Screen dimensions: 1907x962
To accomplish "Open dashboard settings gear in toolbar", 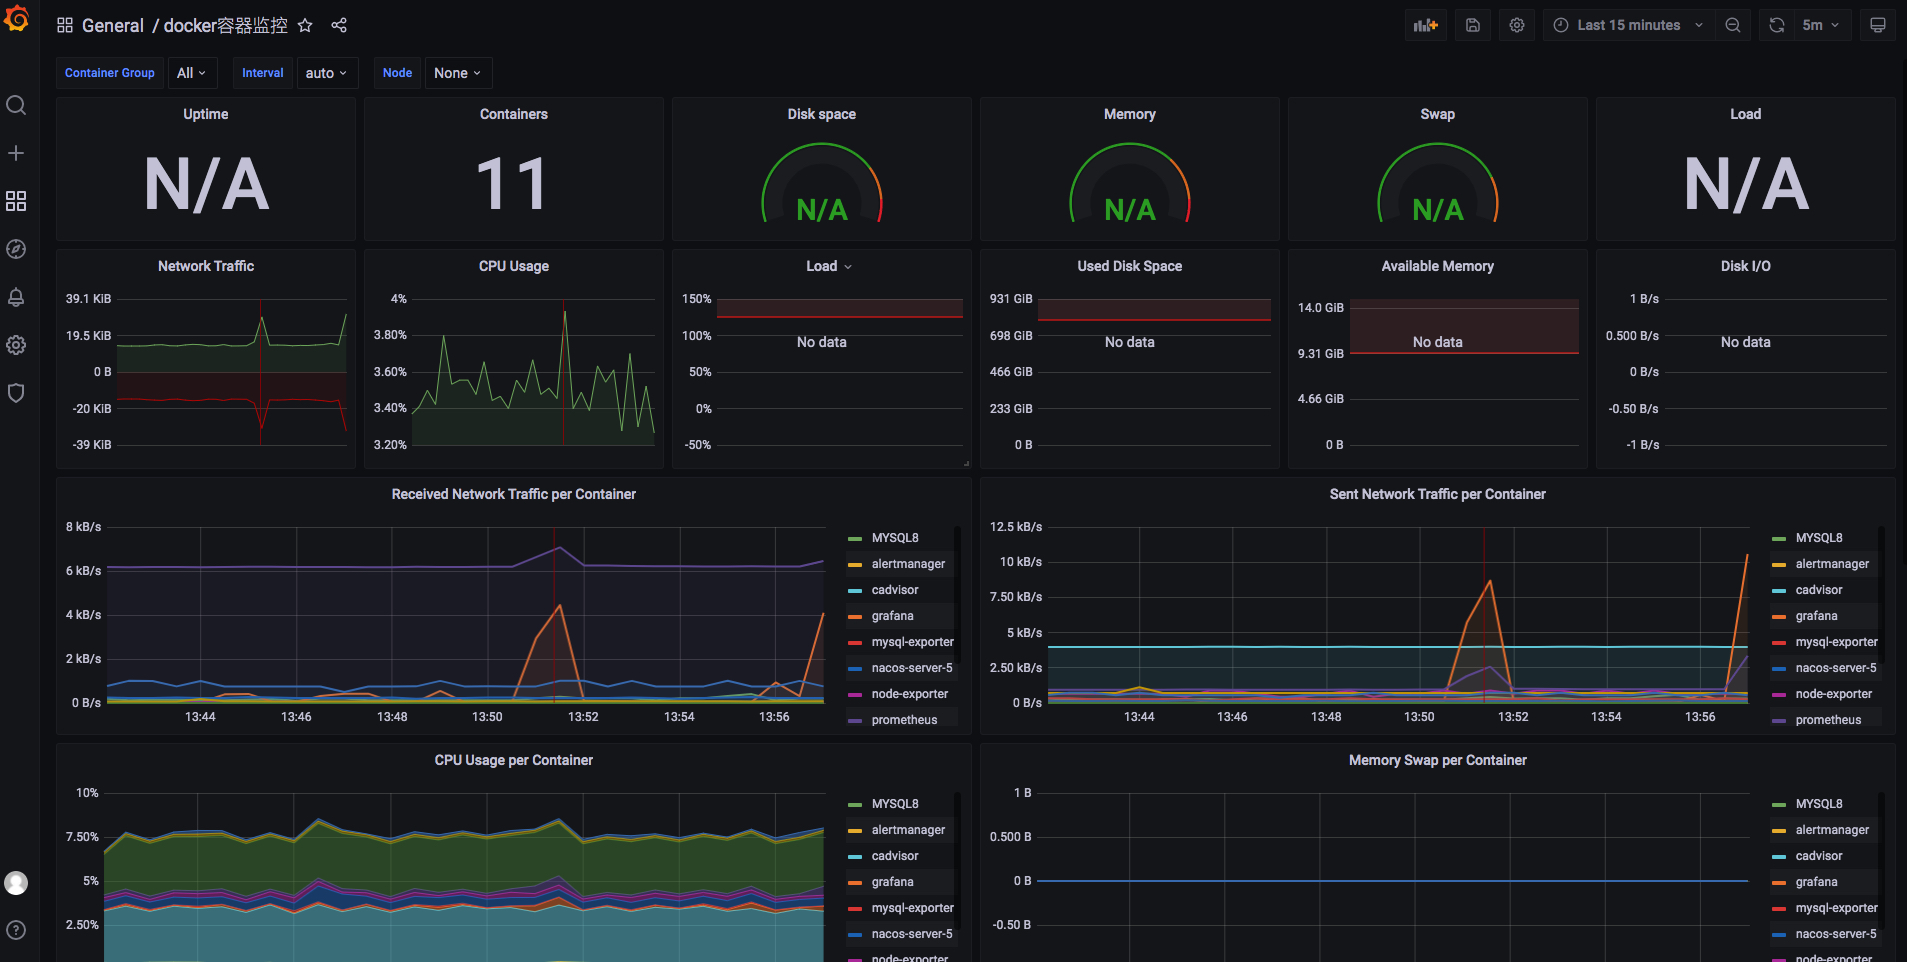I will 1517,25.
